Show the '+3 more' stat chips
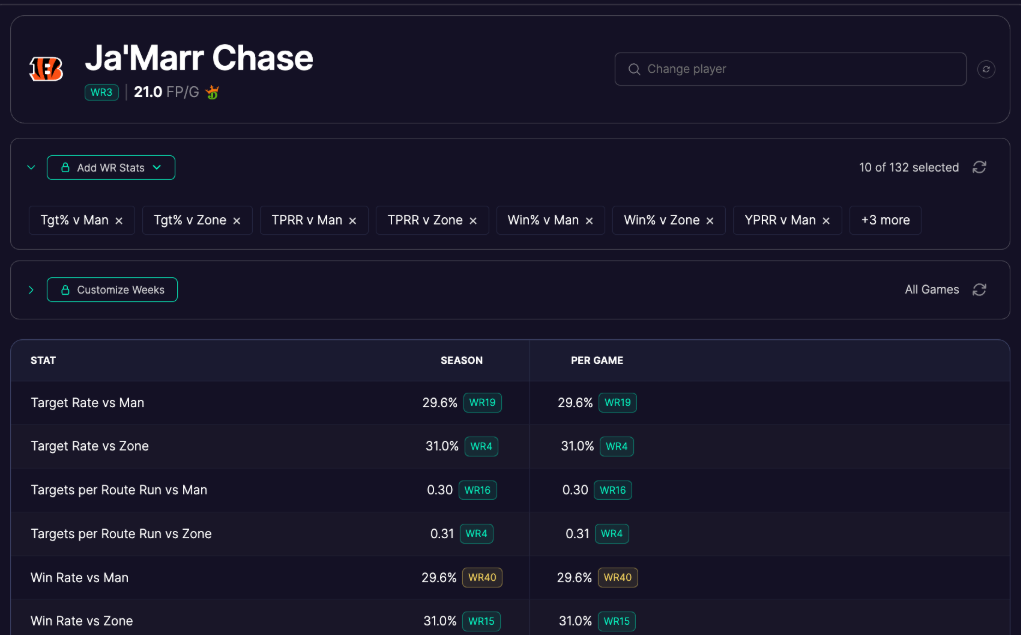1021x635 pixels. 885,220
